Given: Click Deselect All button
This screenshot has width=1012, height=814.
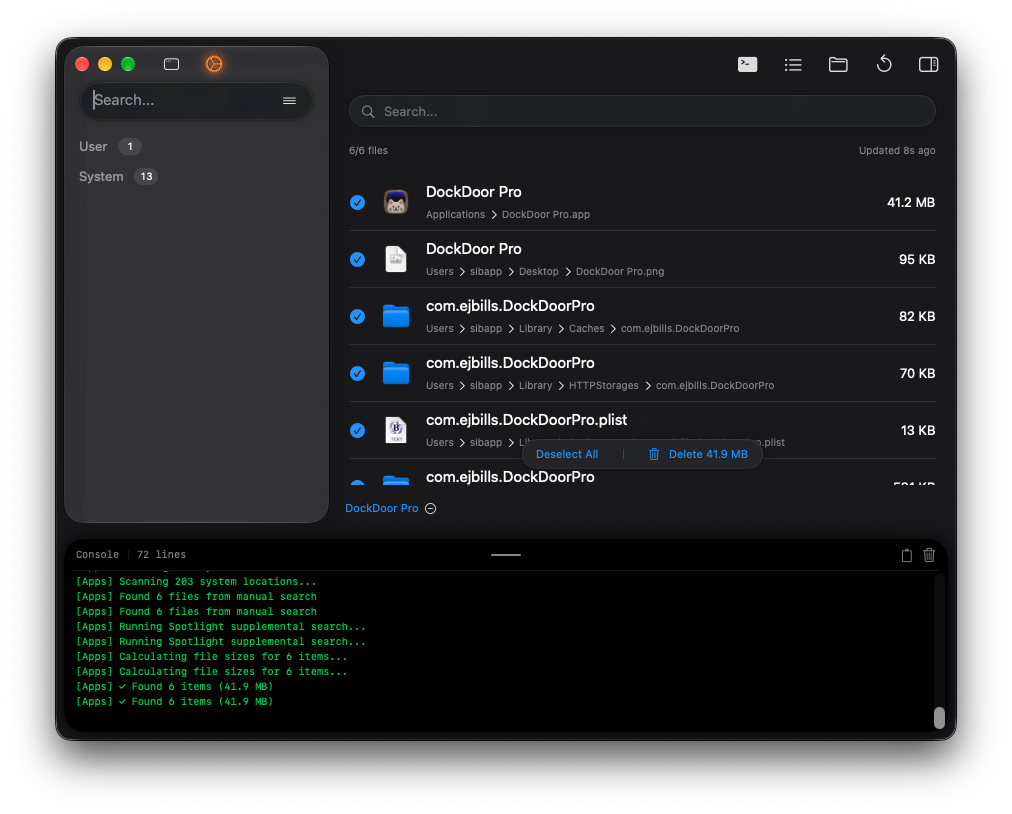Looking at the screenshot, I should (x=567, y=454).
